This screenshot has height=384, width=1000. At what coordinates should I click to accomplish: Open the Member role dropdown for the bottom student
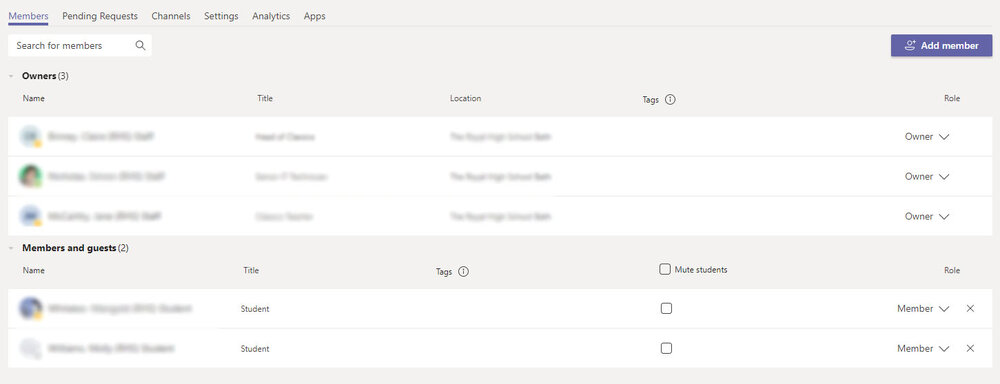pos(923,348)
